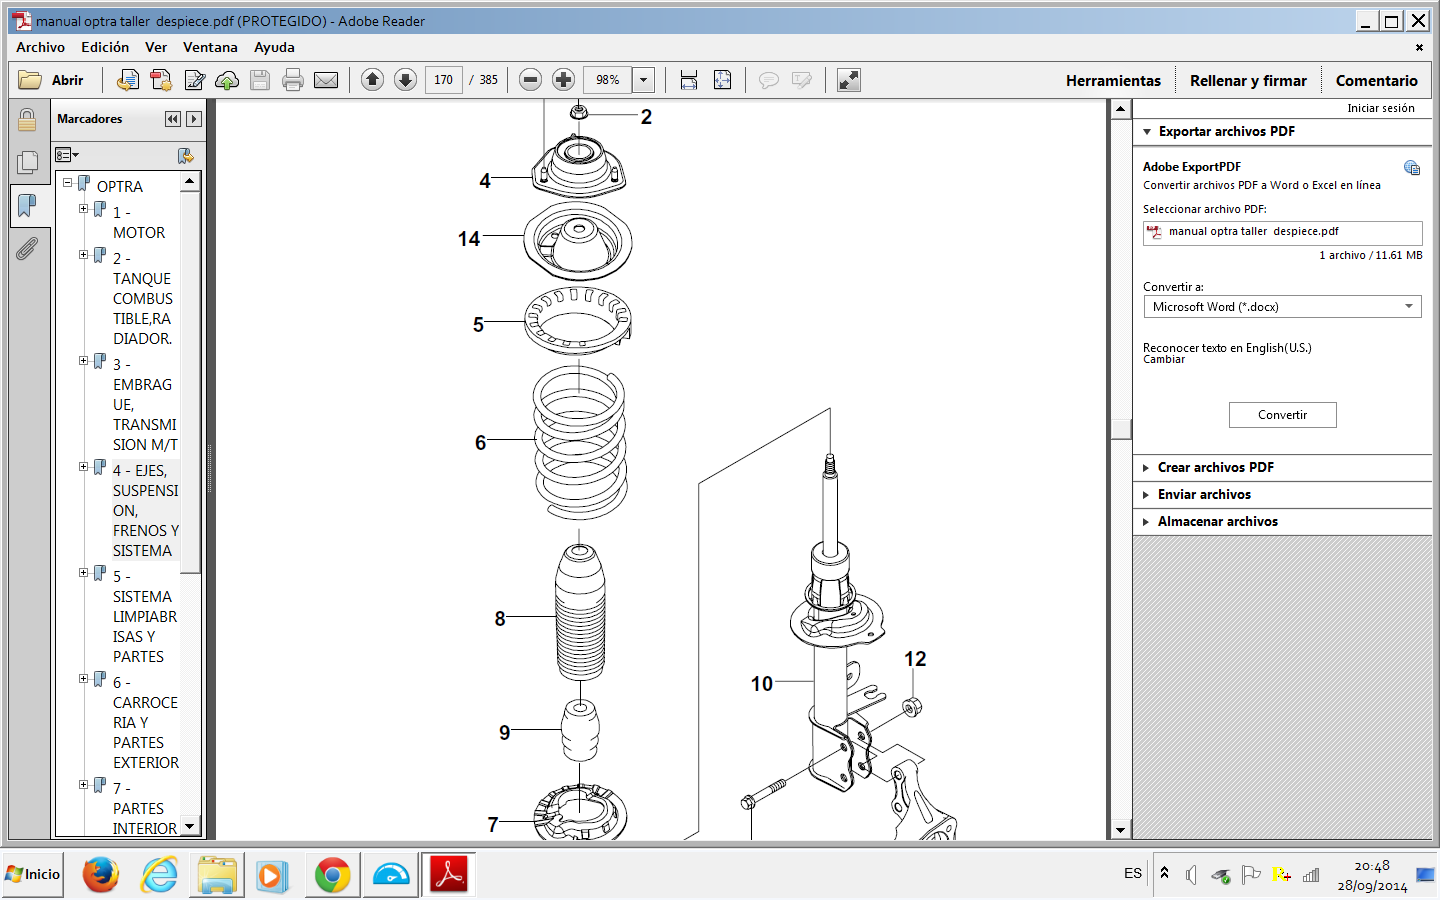Click the fit full page icon

pos(722,80)
